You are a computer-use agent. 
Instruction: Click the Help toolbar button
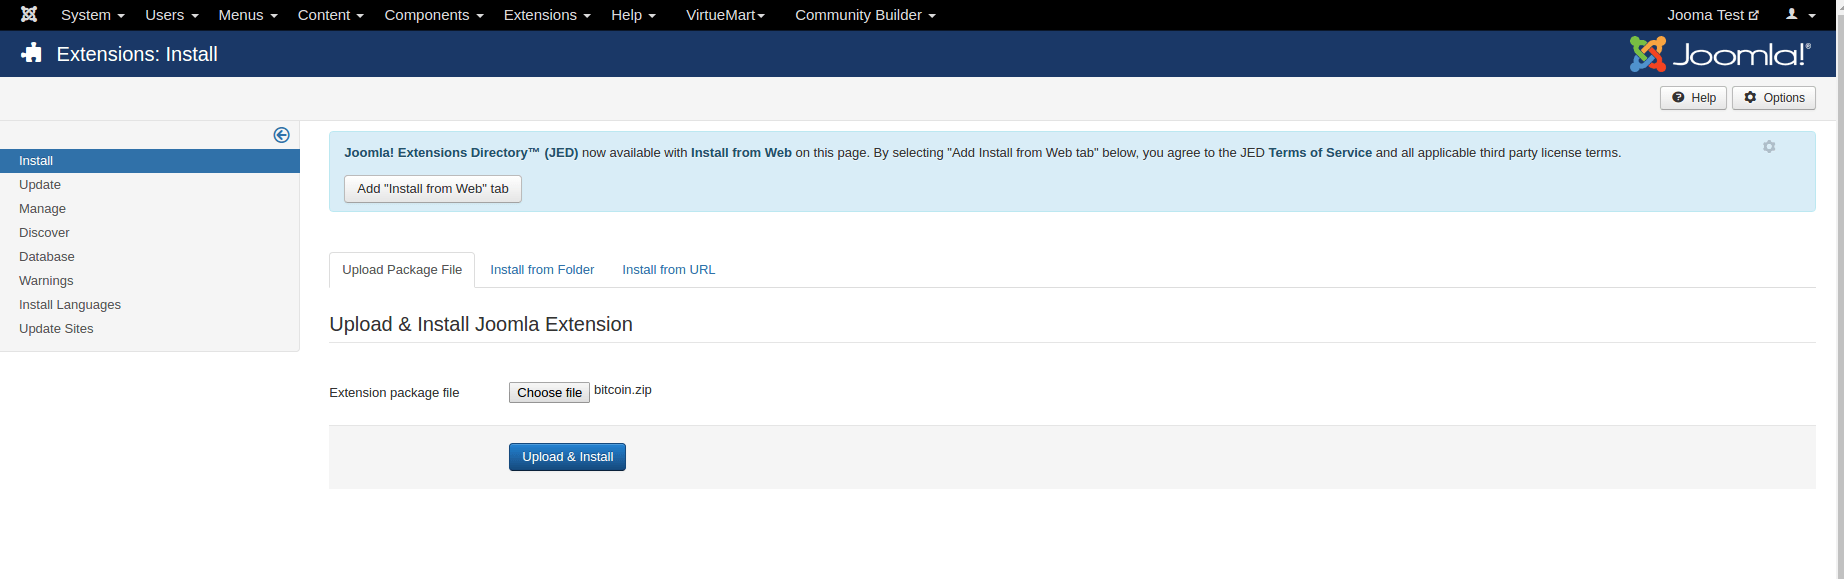1694,98
